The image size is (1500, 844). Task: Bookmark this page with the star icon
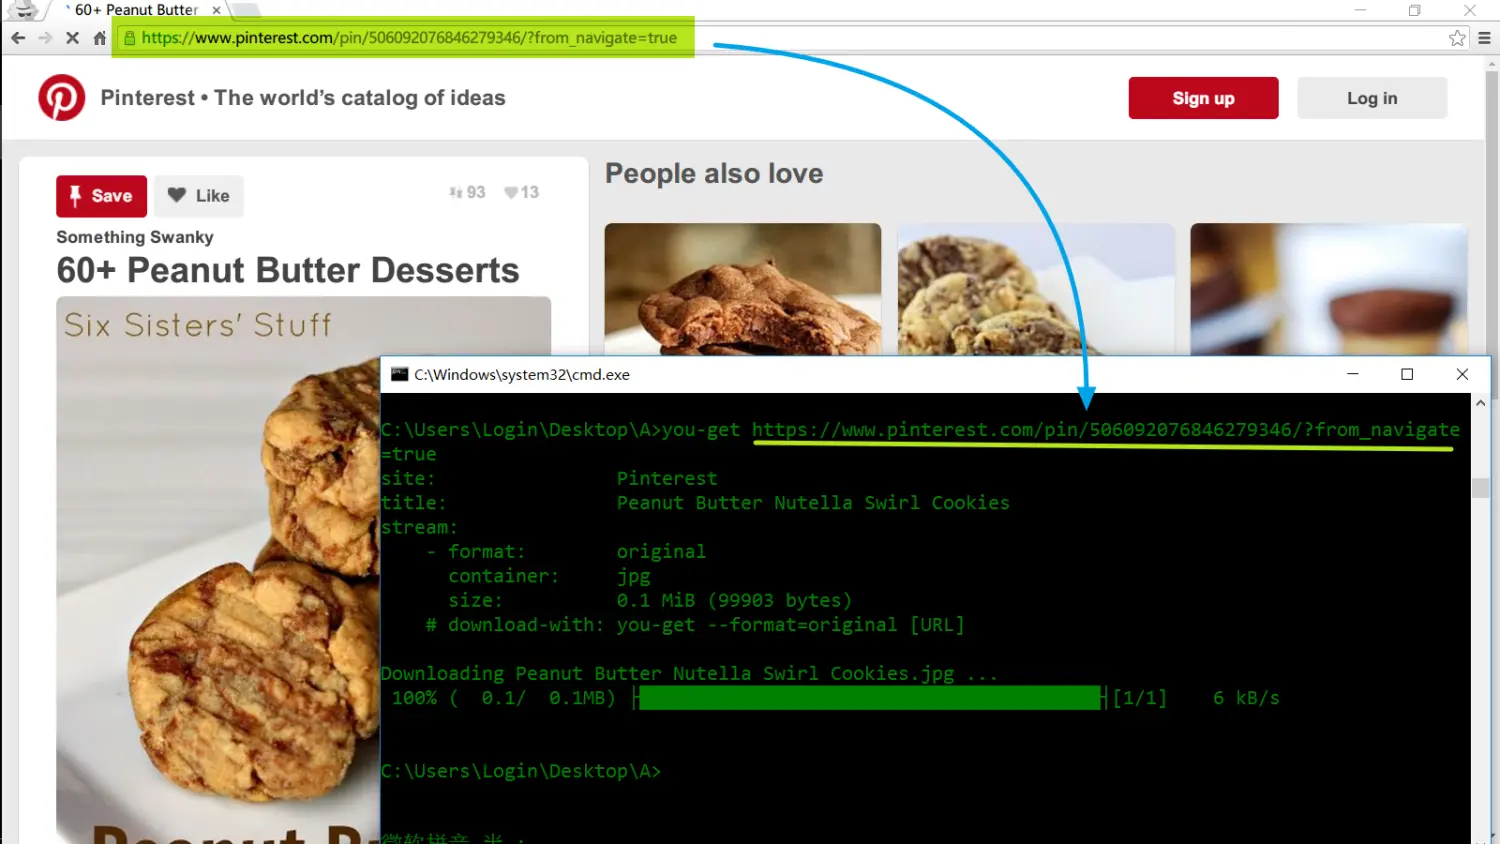click(1457, 38)
